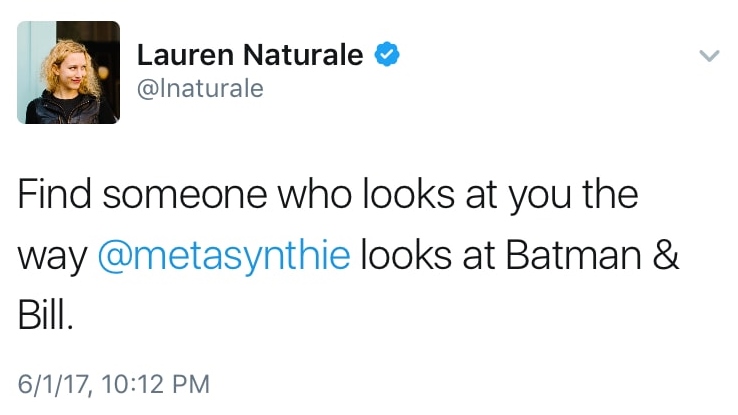The image size is (738, 415).
Task: Click the word "way" before the mention
Action: 53,256
